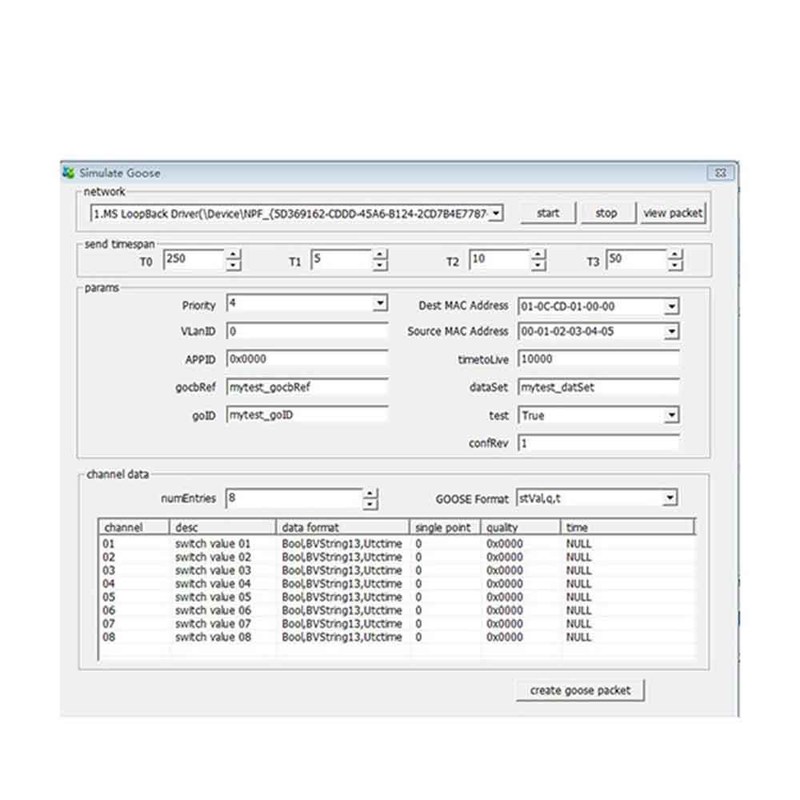
Task: Increase the numEntries value
Action: (x=371, y=493)
